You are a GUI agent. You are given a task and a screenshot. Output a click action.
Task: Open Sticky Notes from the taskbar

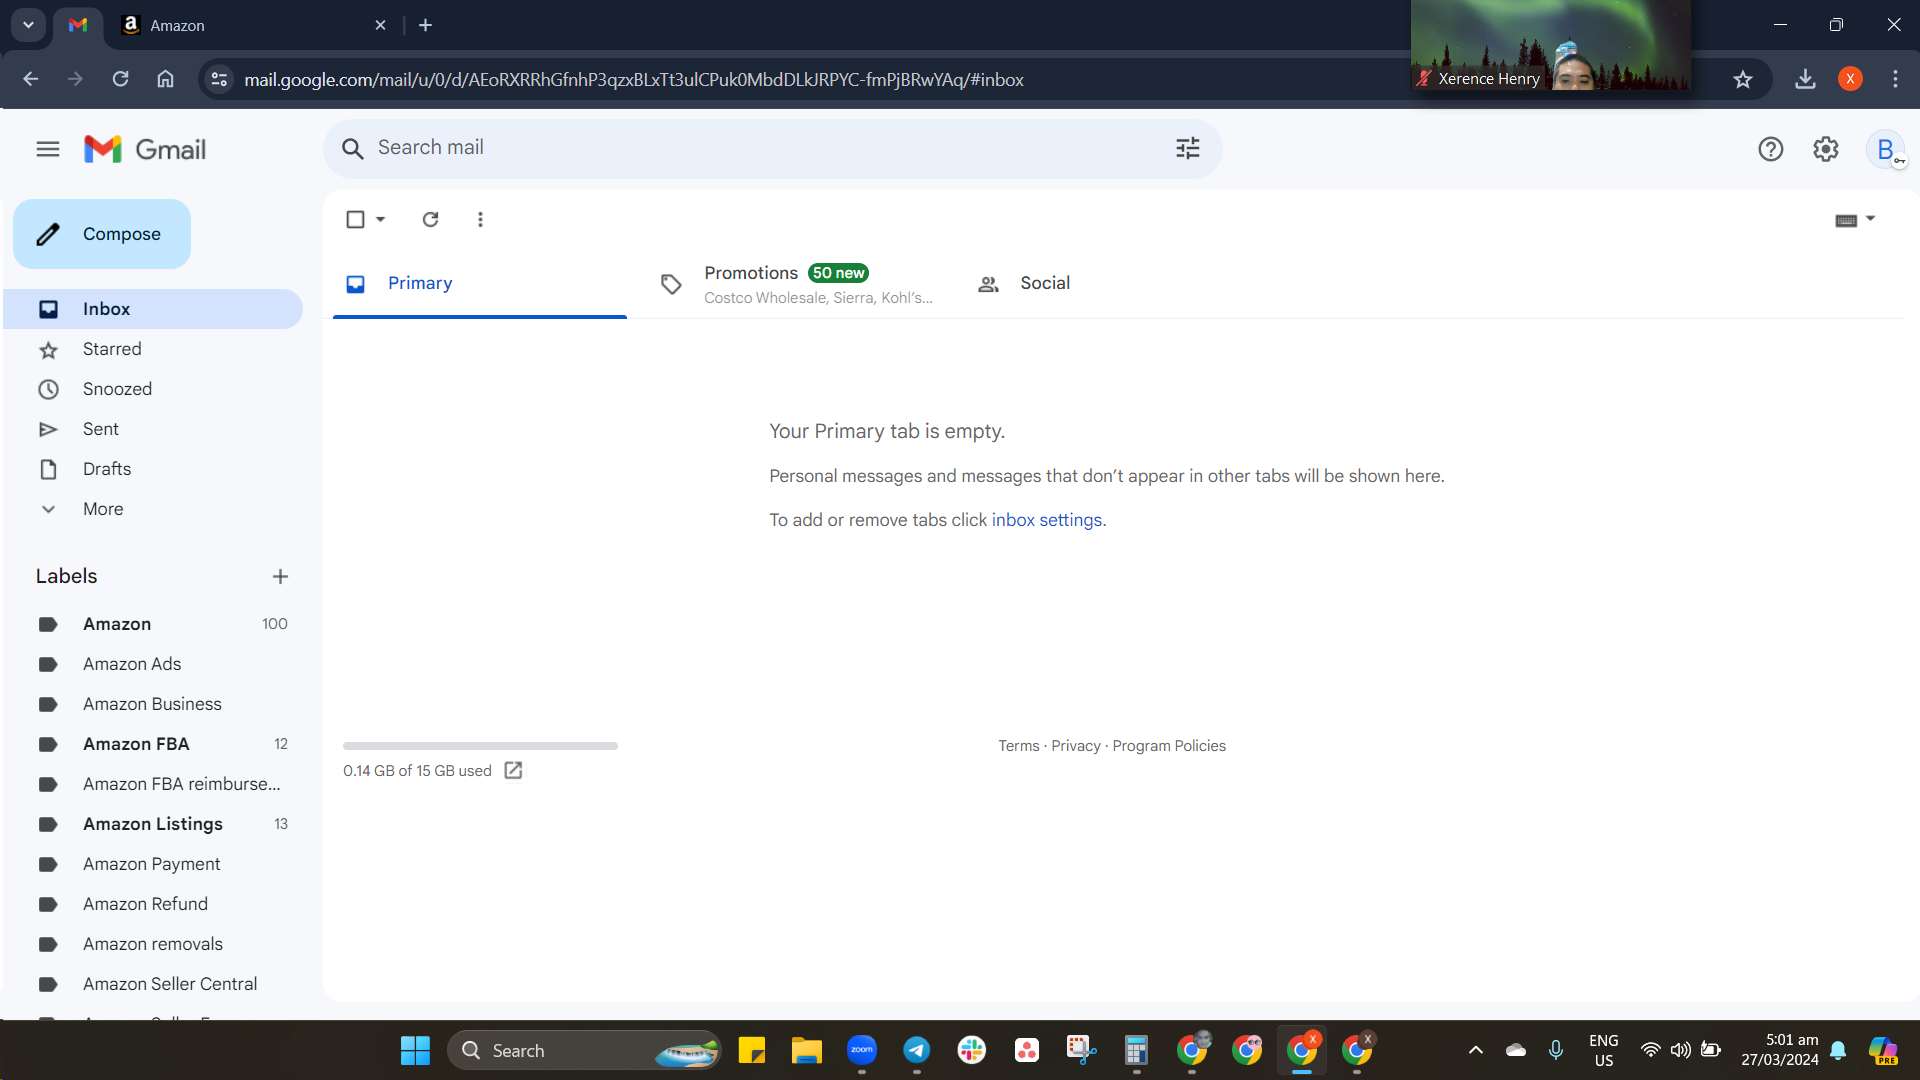[x=752, y=1050]
